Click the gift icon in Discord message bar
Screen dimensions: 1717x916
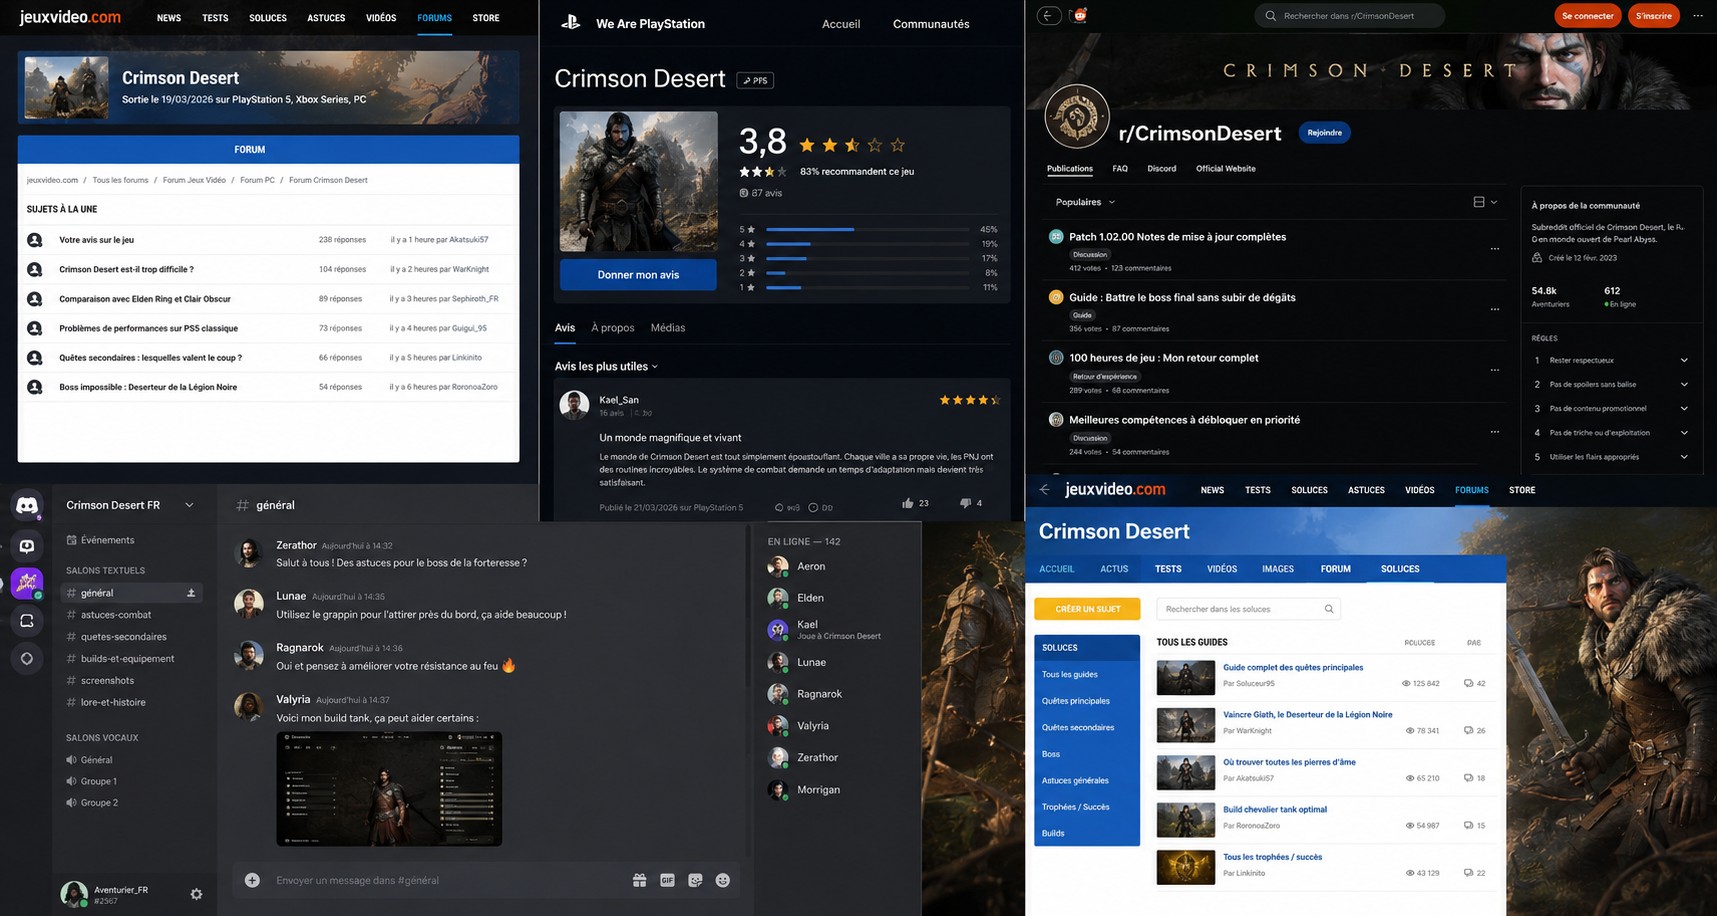639,880
